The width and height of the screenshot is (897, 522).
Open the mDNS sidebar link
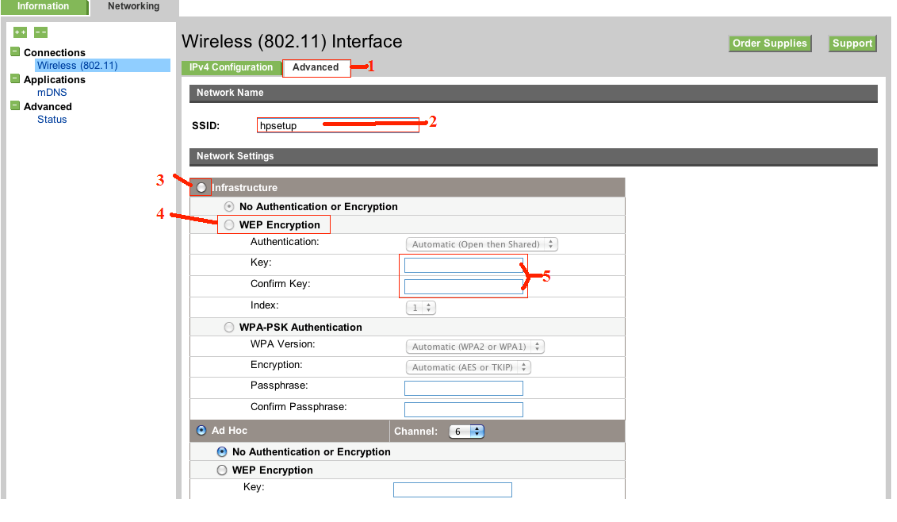pos(52,92)
